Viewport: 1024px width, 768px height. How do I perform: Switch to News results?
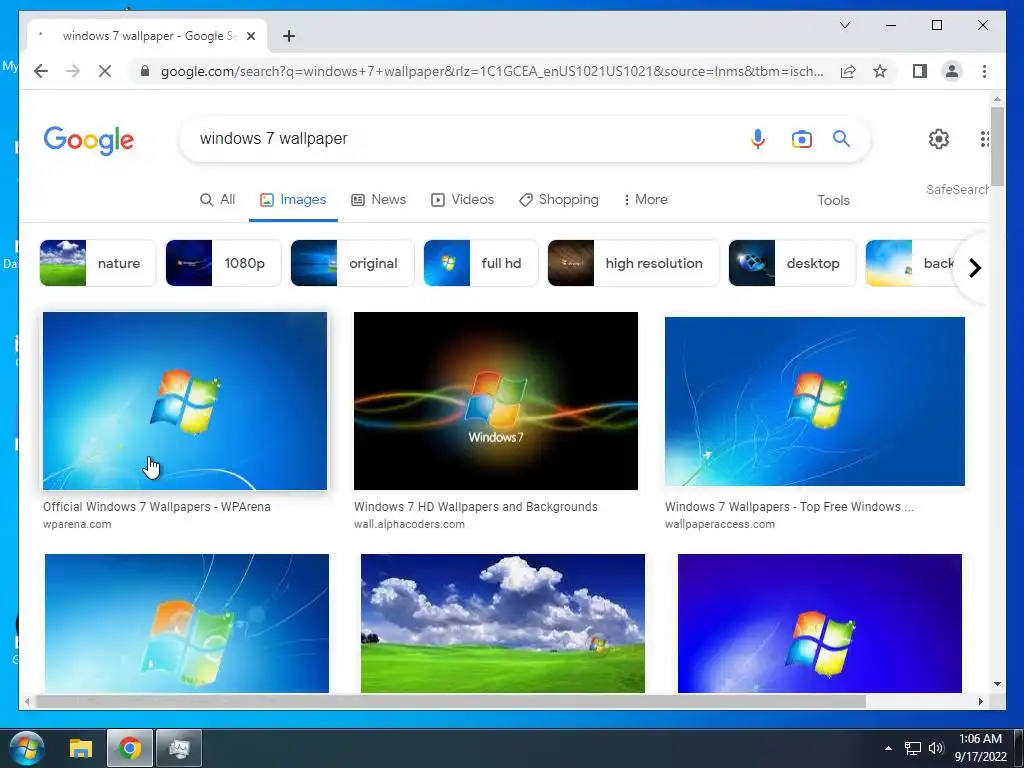[x=378, y=200]
